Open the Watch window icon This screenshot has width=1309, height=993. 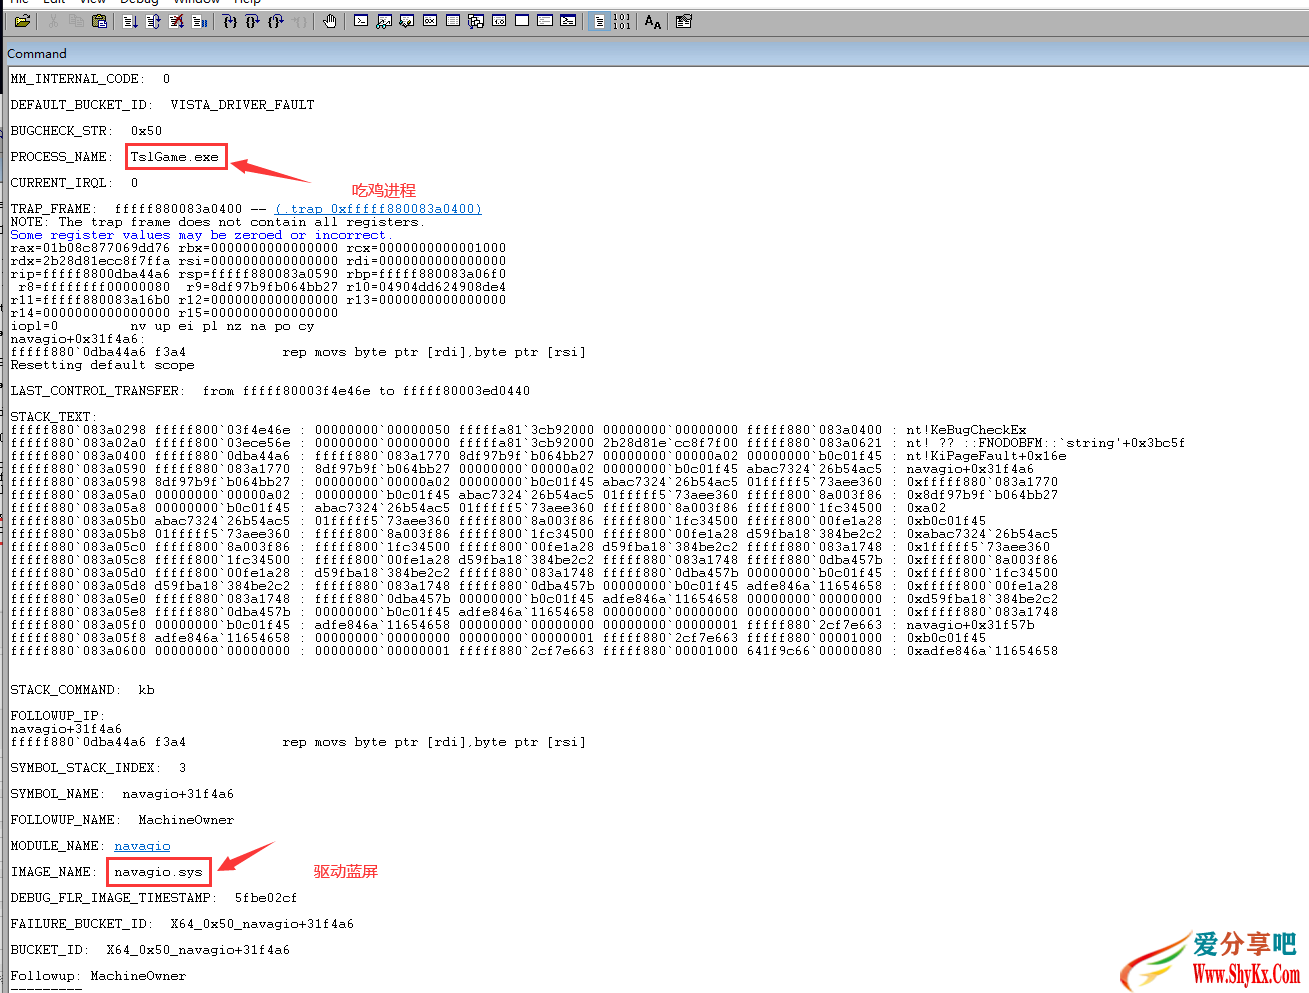pyautogui.click(x=385, y=21)
